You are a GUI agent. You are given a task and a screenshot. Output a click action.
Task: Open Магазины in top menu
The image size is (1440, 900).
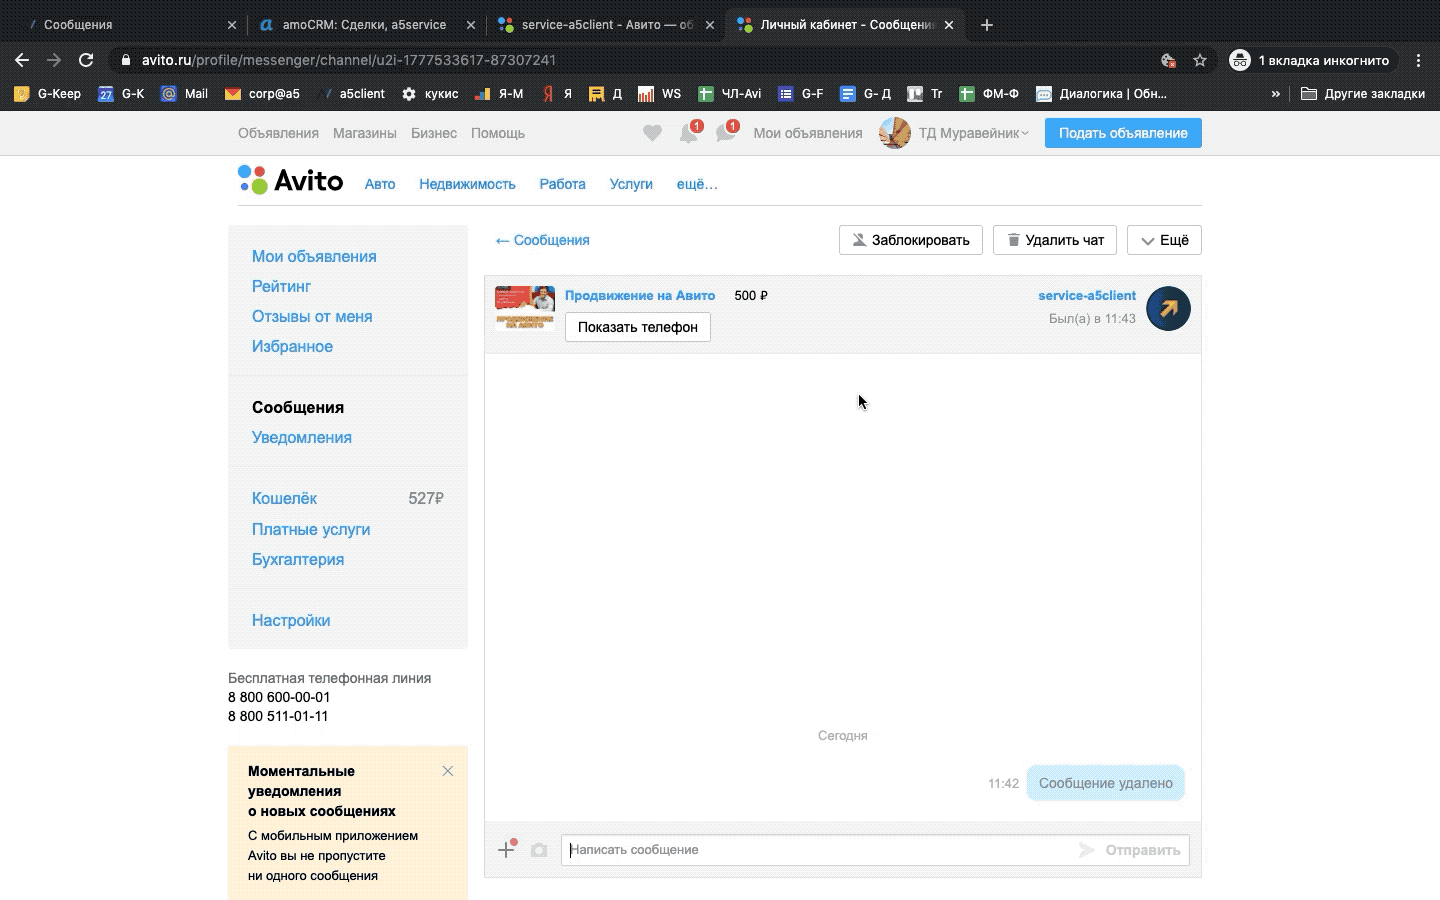pos(365,133)
